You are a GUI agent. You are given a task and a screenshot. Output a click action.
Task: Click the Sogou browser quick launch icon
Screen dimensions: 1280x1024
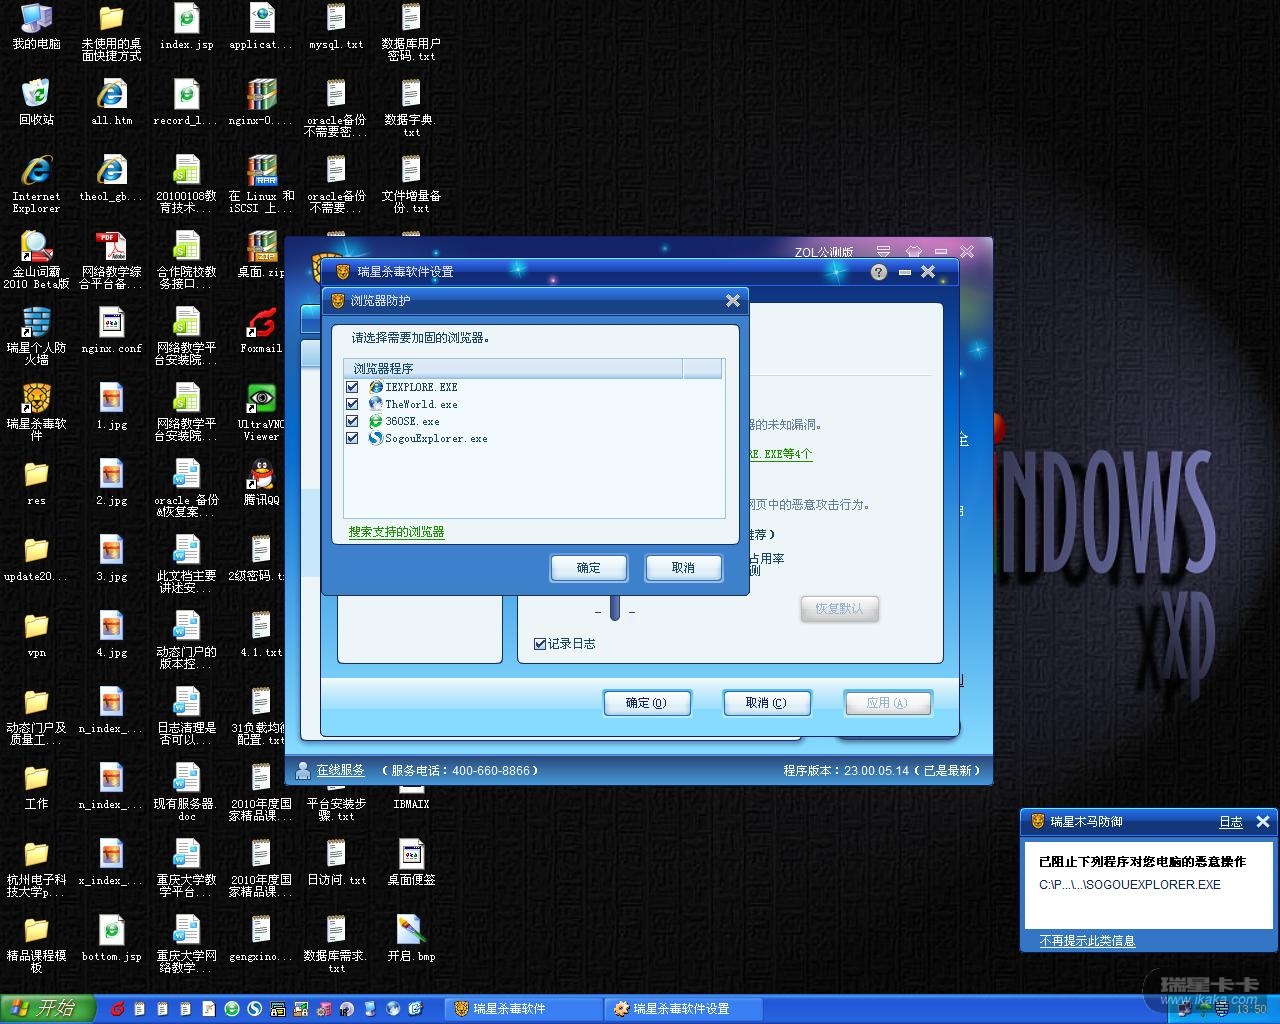[255, 1009]
